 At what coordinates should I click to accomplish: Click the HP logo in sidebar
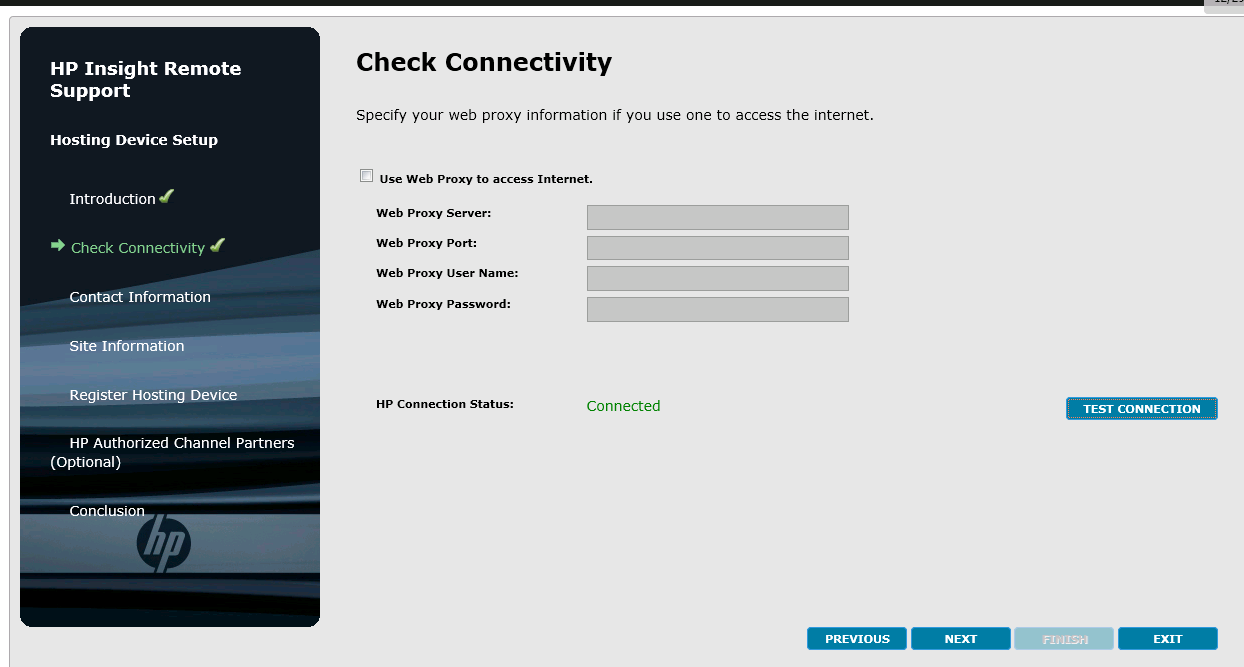(163, 544)
